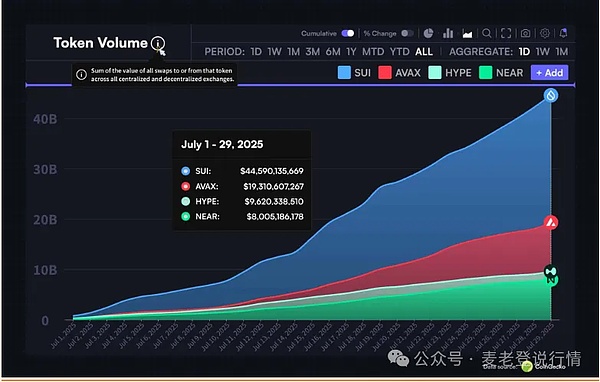Take a chart snapshot with camera icon
Image resolution: width=600 pixels, height=382 pixels.
coord(525,34)
